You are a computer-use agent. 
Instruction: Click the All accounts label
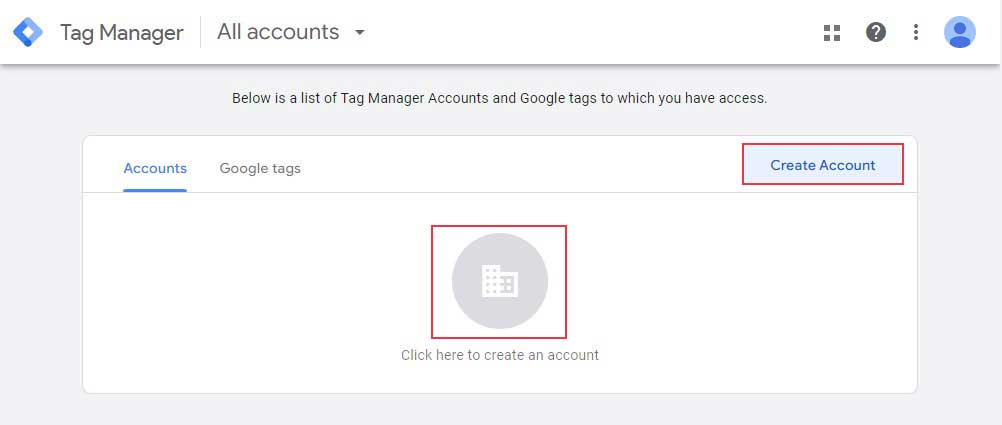278,31
